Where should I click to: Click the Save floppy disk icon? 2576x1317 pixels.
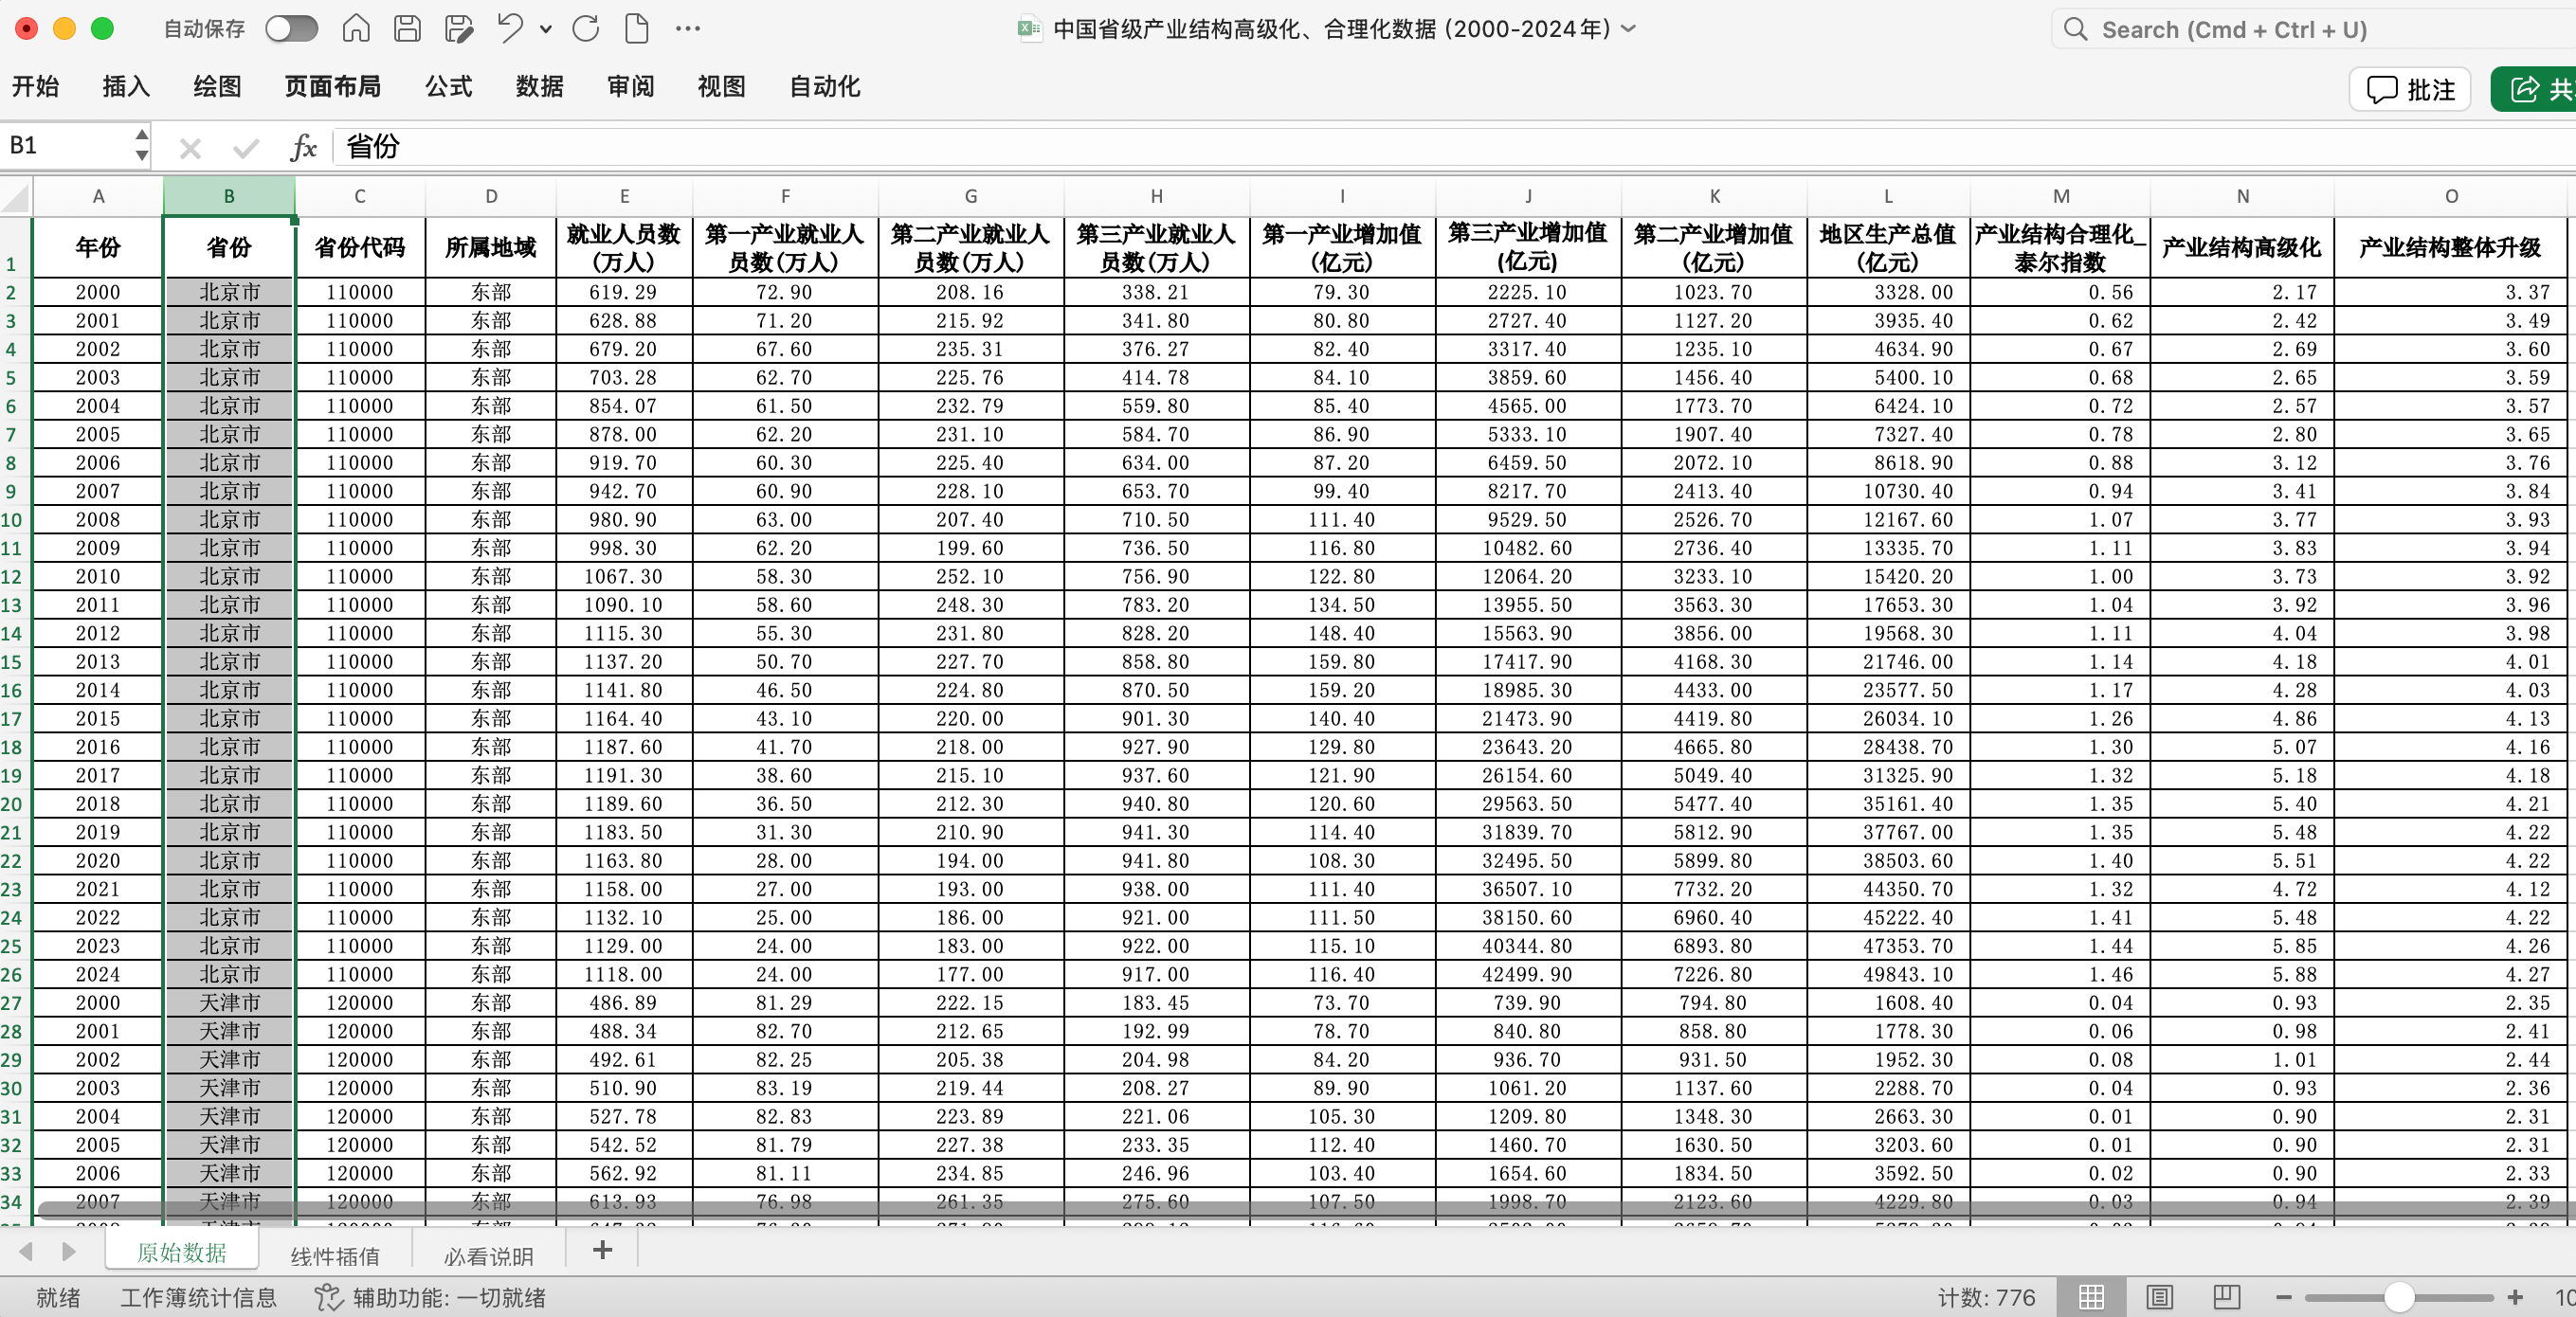coord(407,28)
